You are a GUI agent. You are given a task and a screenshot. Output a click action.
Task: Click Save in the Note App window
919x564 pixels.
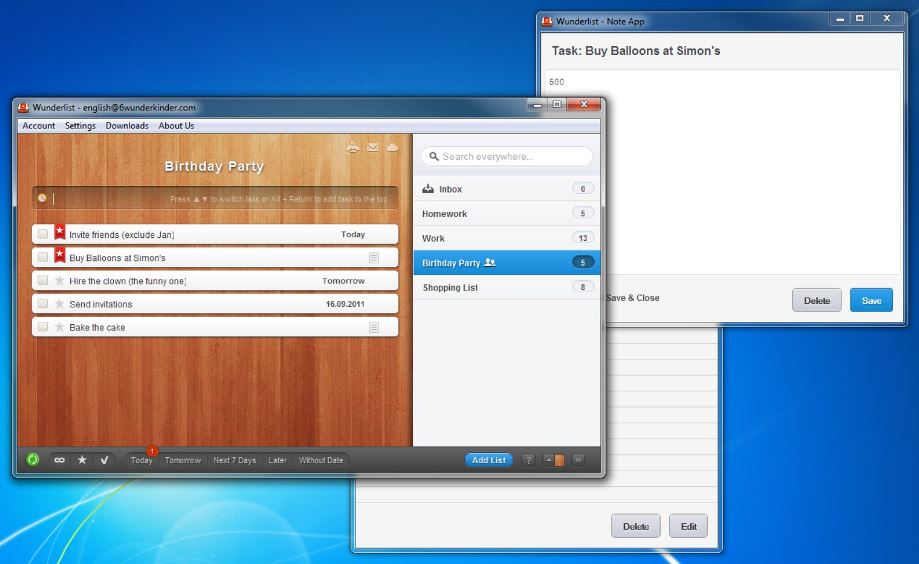(x=872, y=300)
